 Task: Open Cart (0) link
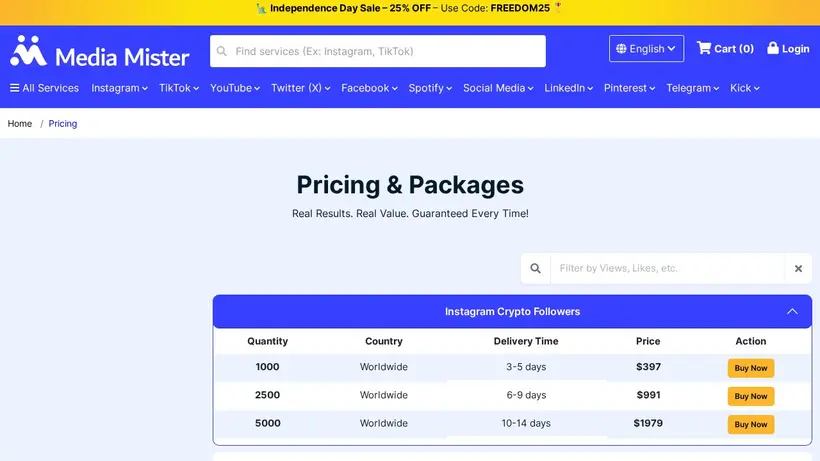pyautogui.click(x=725, y=49)
